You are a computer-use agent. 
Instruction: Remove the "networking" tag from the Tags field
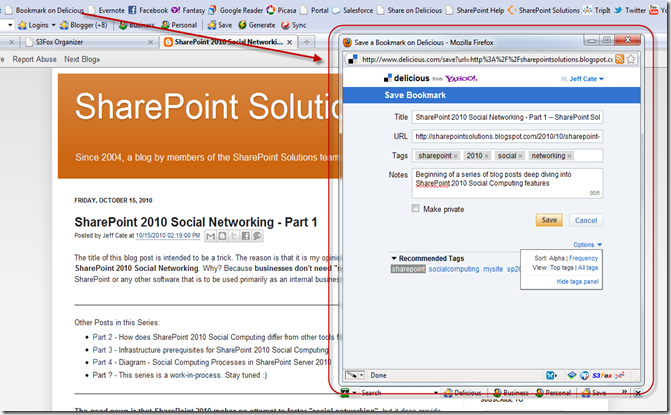568,156
